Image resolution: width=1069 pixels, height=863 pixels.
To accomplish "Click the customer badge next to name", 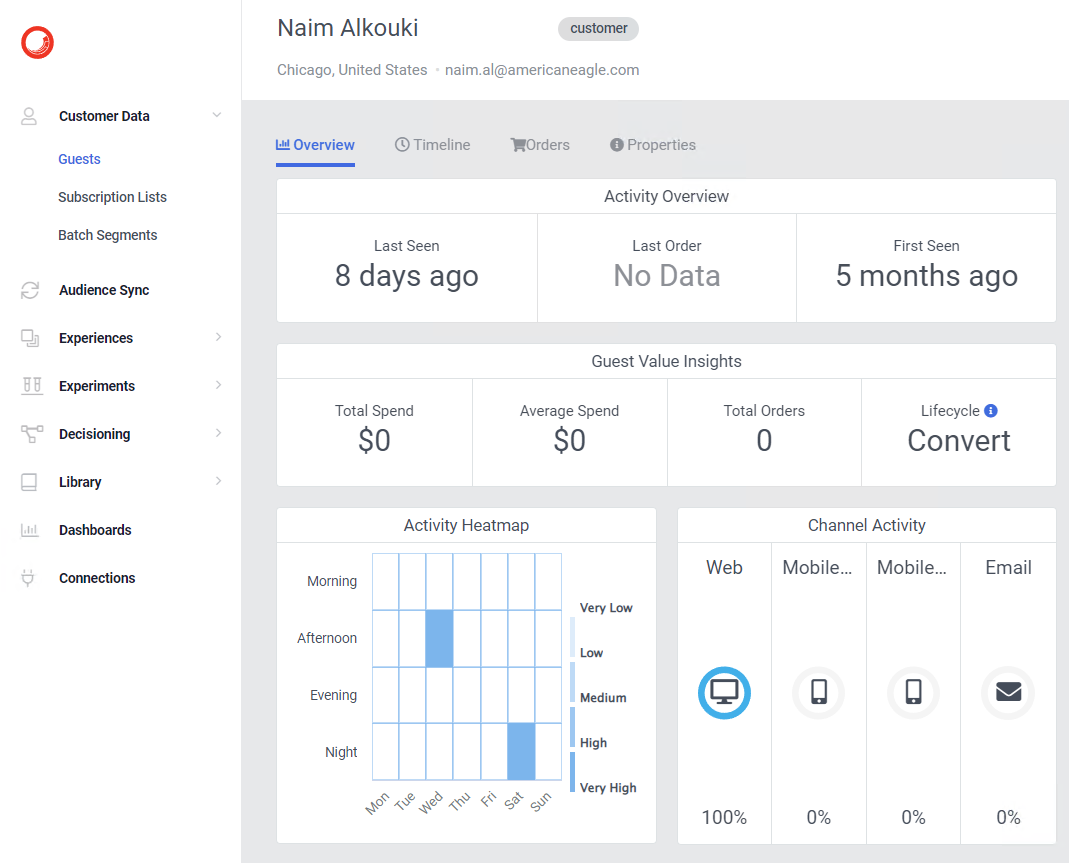I will 599,29.
